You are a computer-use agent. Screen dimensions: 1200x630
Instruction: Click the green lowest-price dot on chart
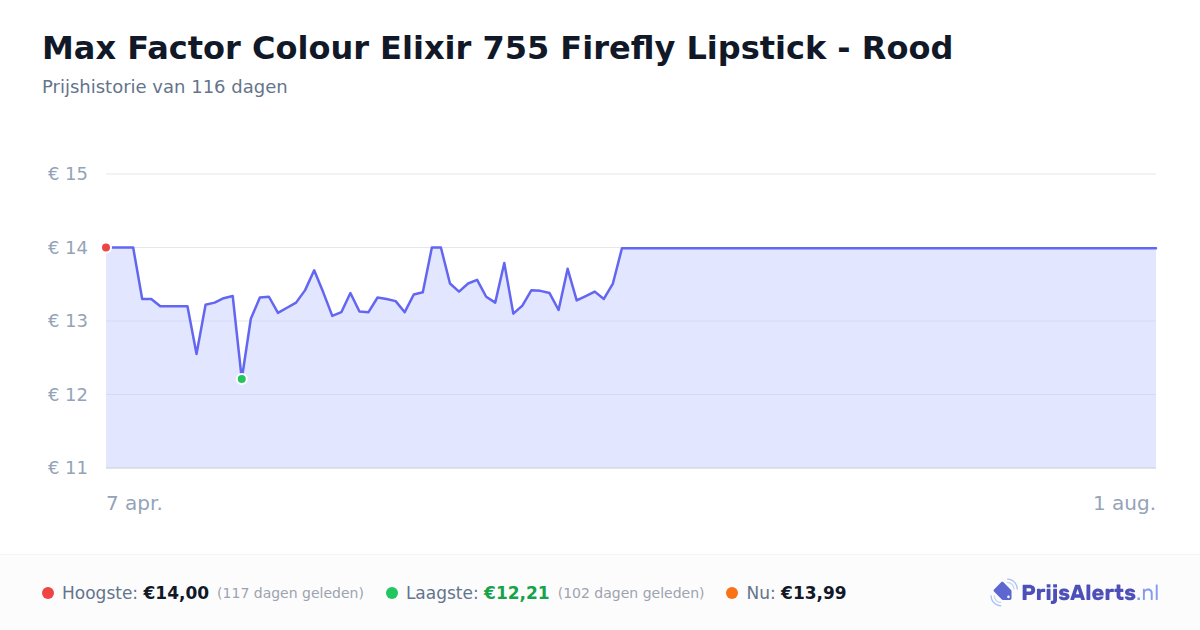point(242,379)
